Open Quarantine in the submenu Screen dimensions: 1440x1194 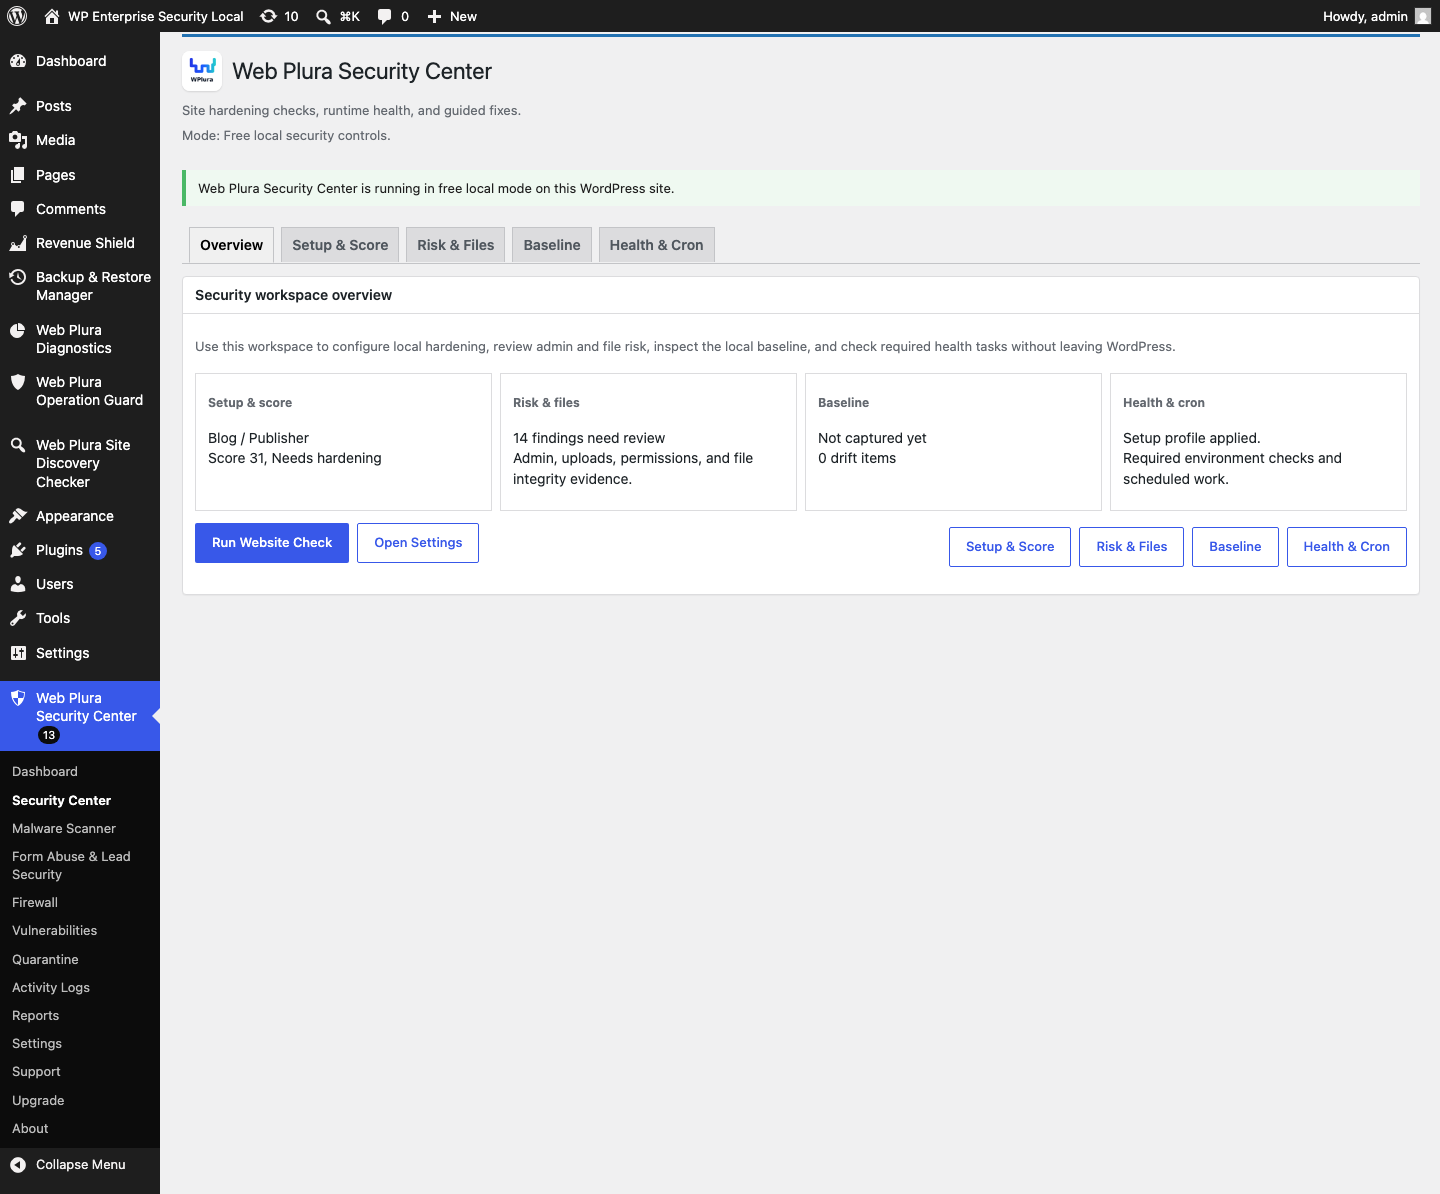click(45, 960)
